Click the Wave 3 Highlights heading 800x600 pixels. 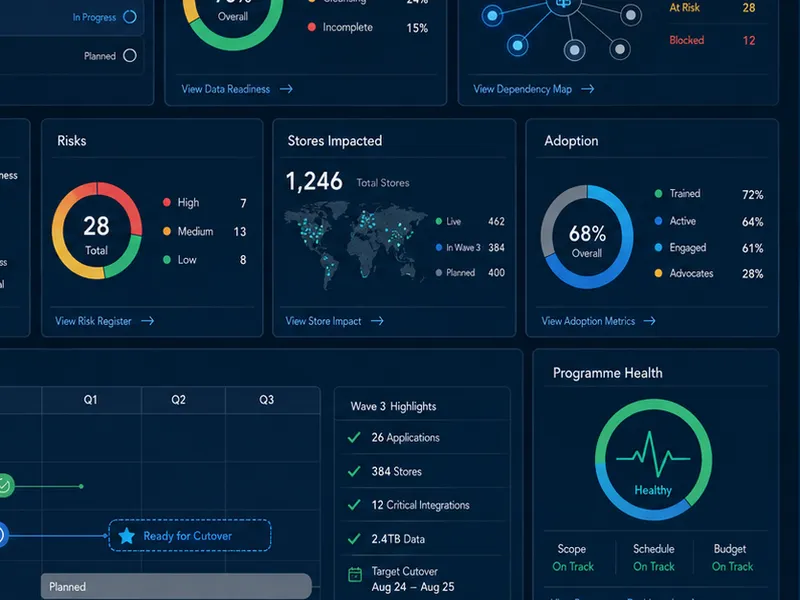393,407
